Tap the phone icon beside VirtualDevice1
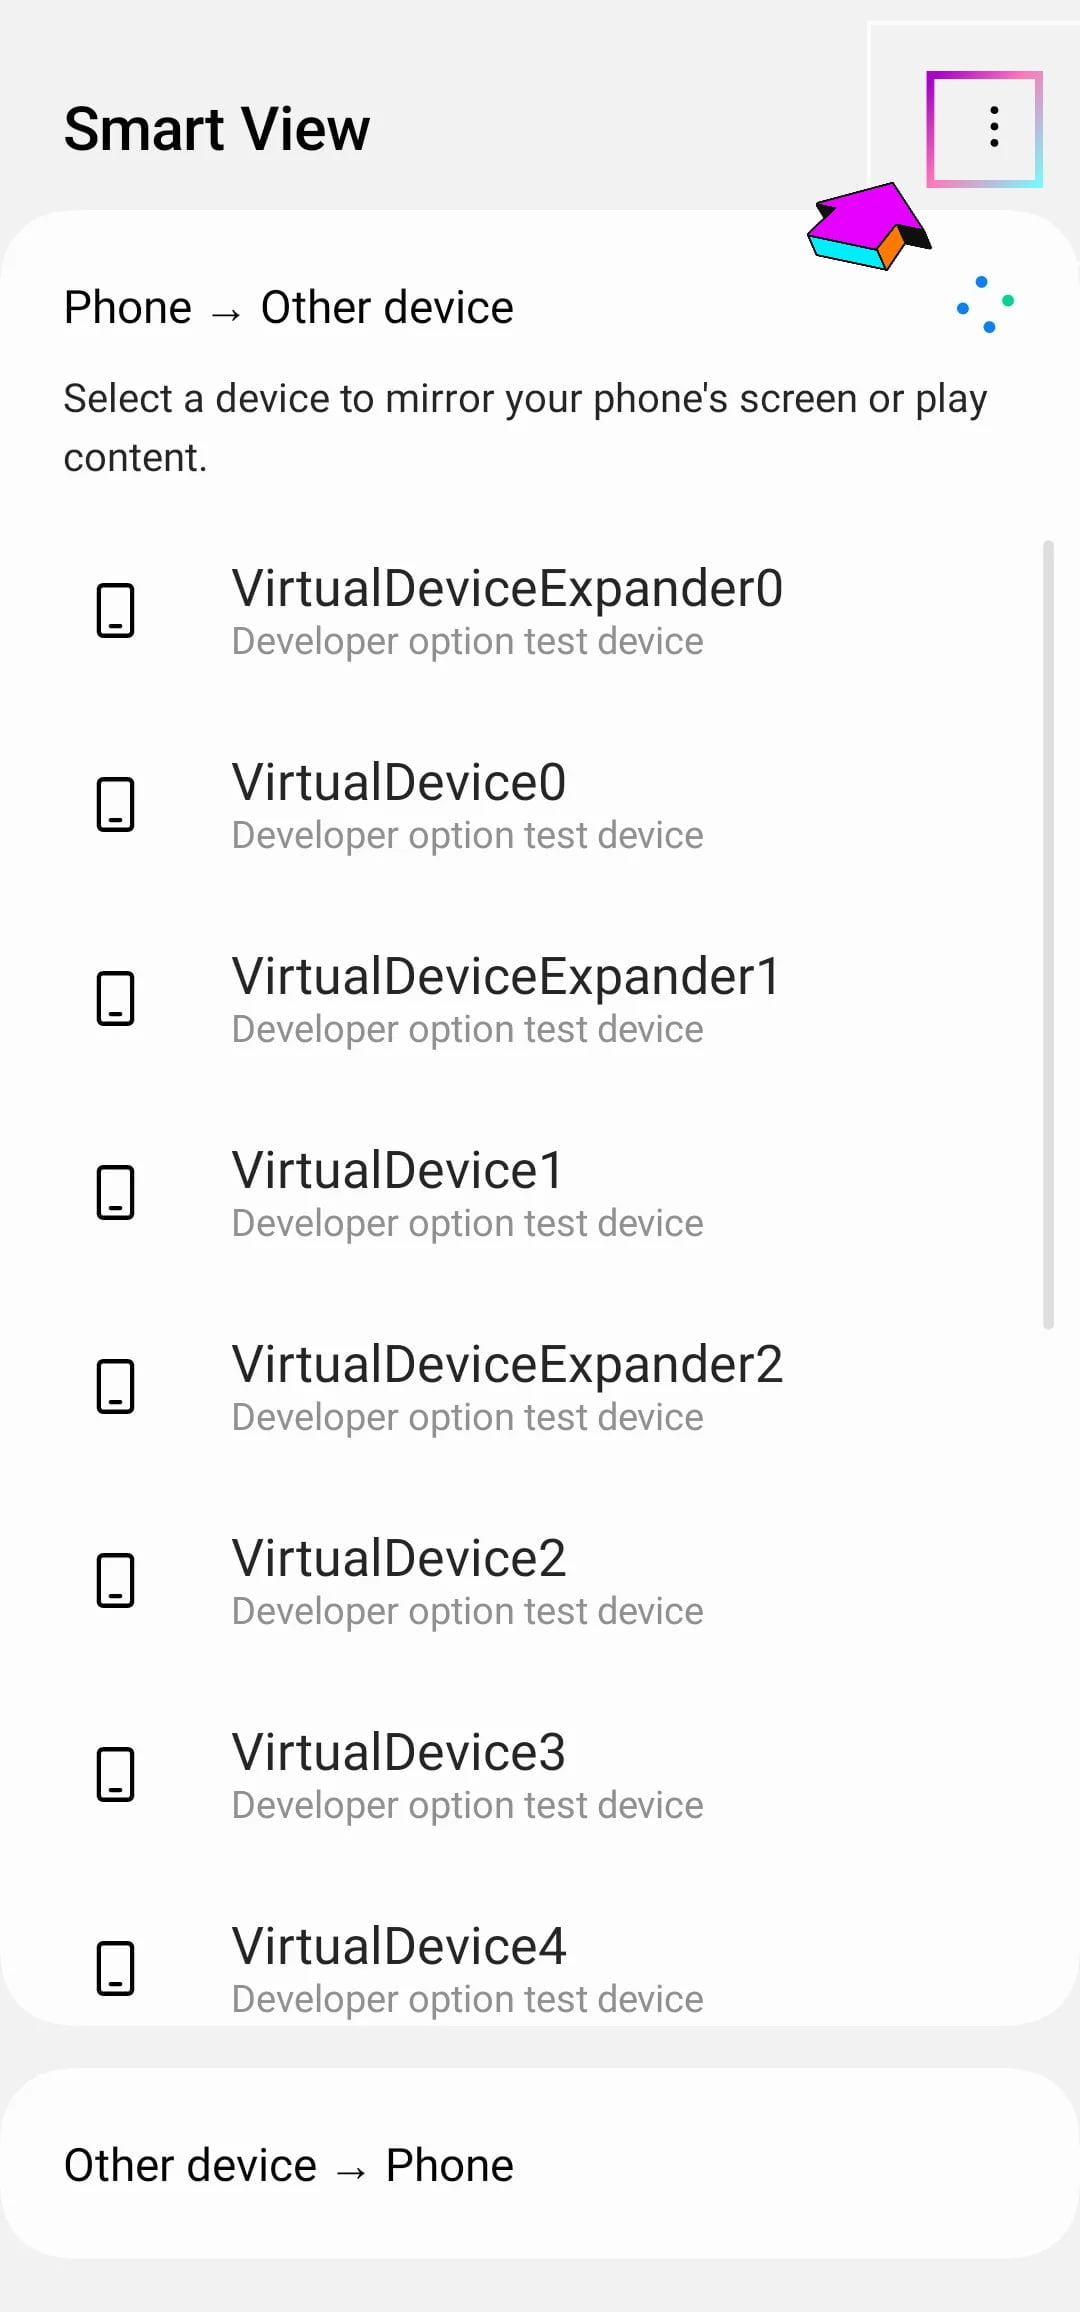The width and height of the screenshot is (1080, 2312). point(115,1192)
